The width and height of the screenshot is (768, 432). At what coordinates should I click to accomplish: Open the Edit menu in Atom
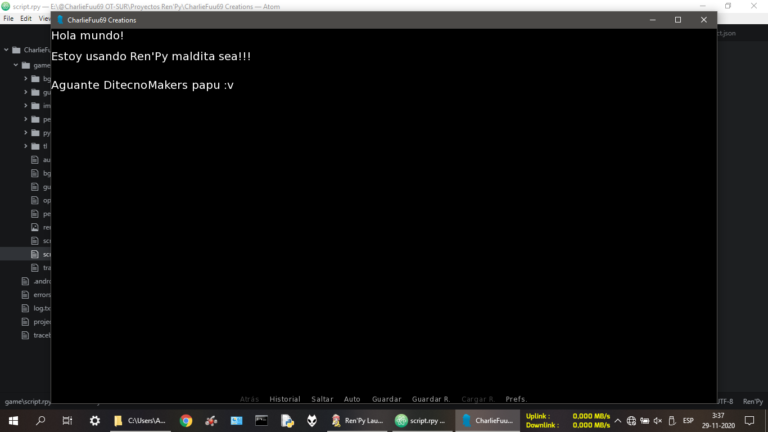(x=26, y=18)
